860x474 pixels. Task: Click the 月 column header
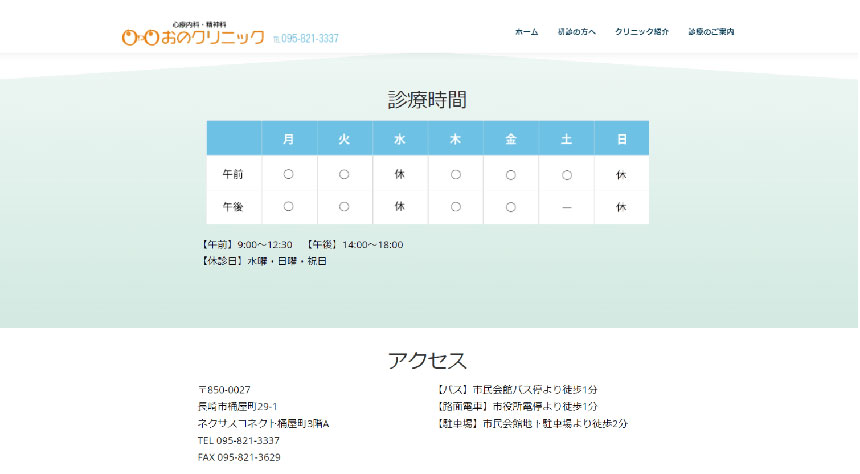(x=289, y=138)
